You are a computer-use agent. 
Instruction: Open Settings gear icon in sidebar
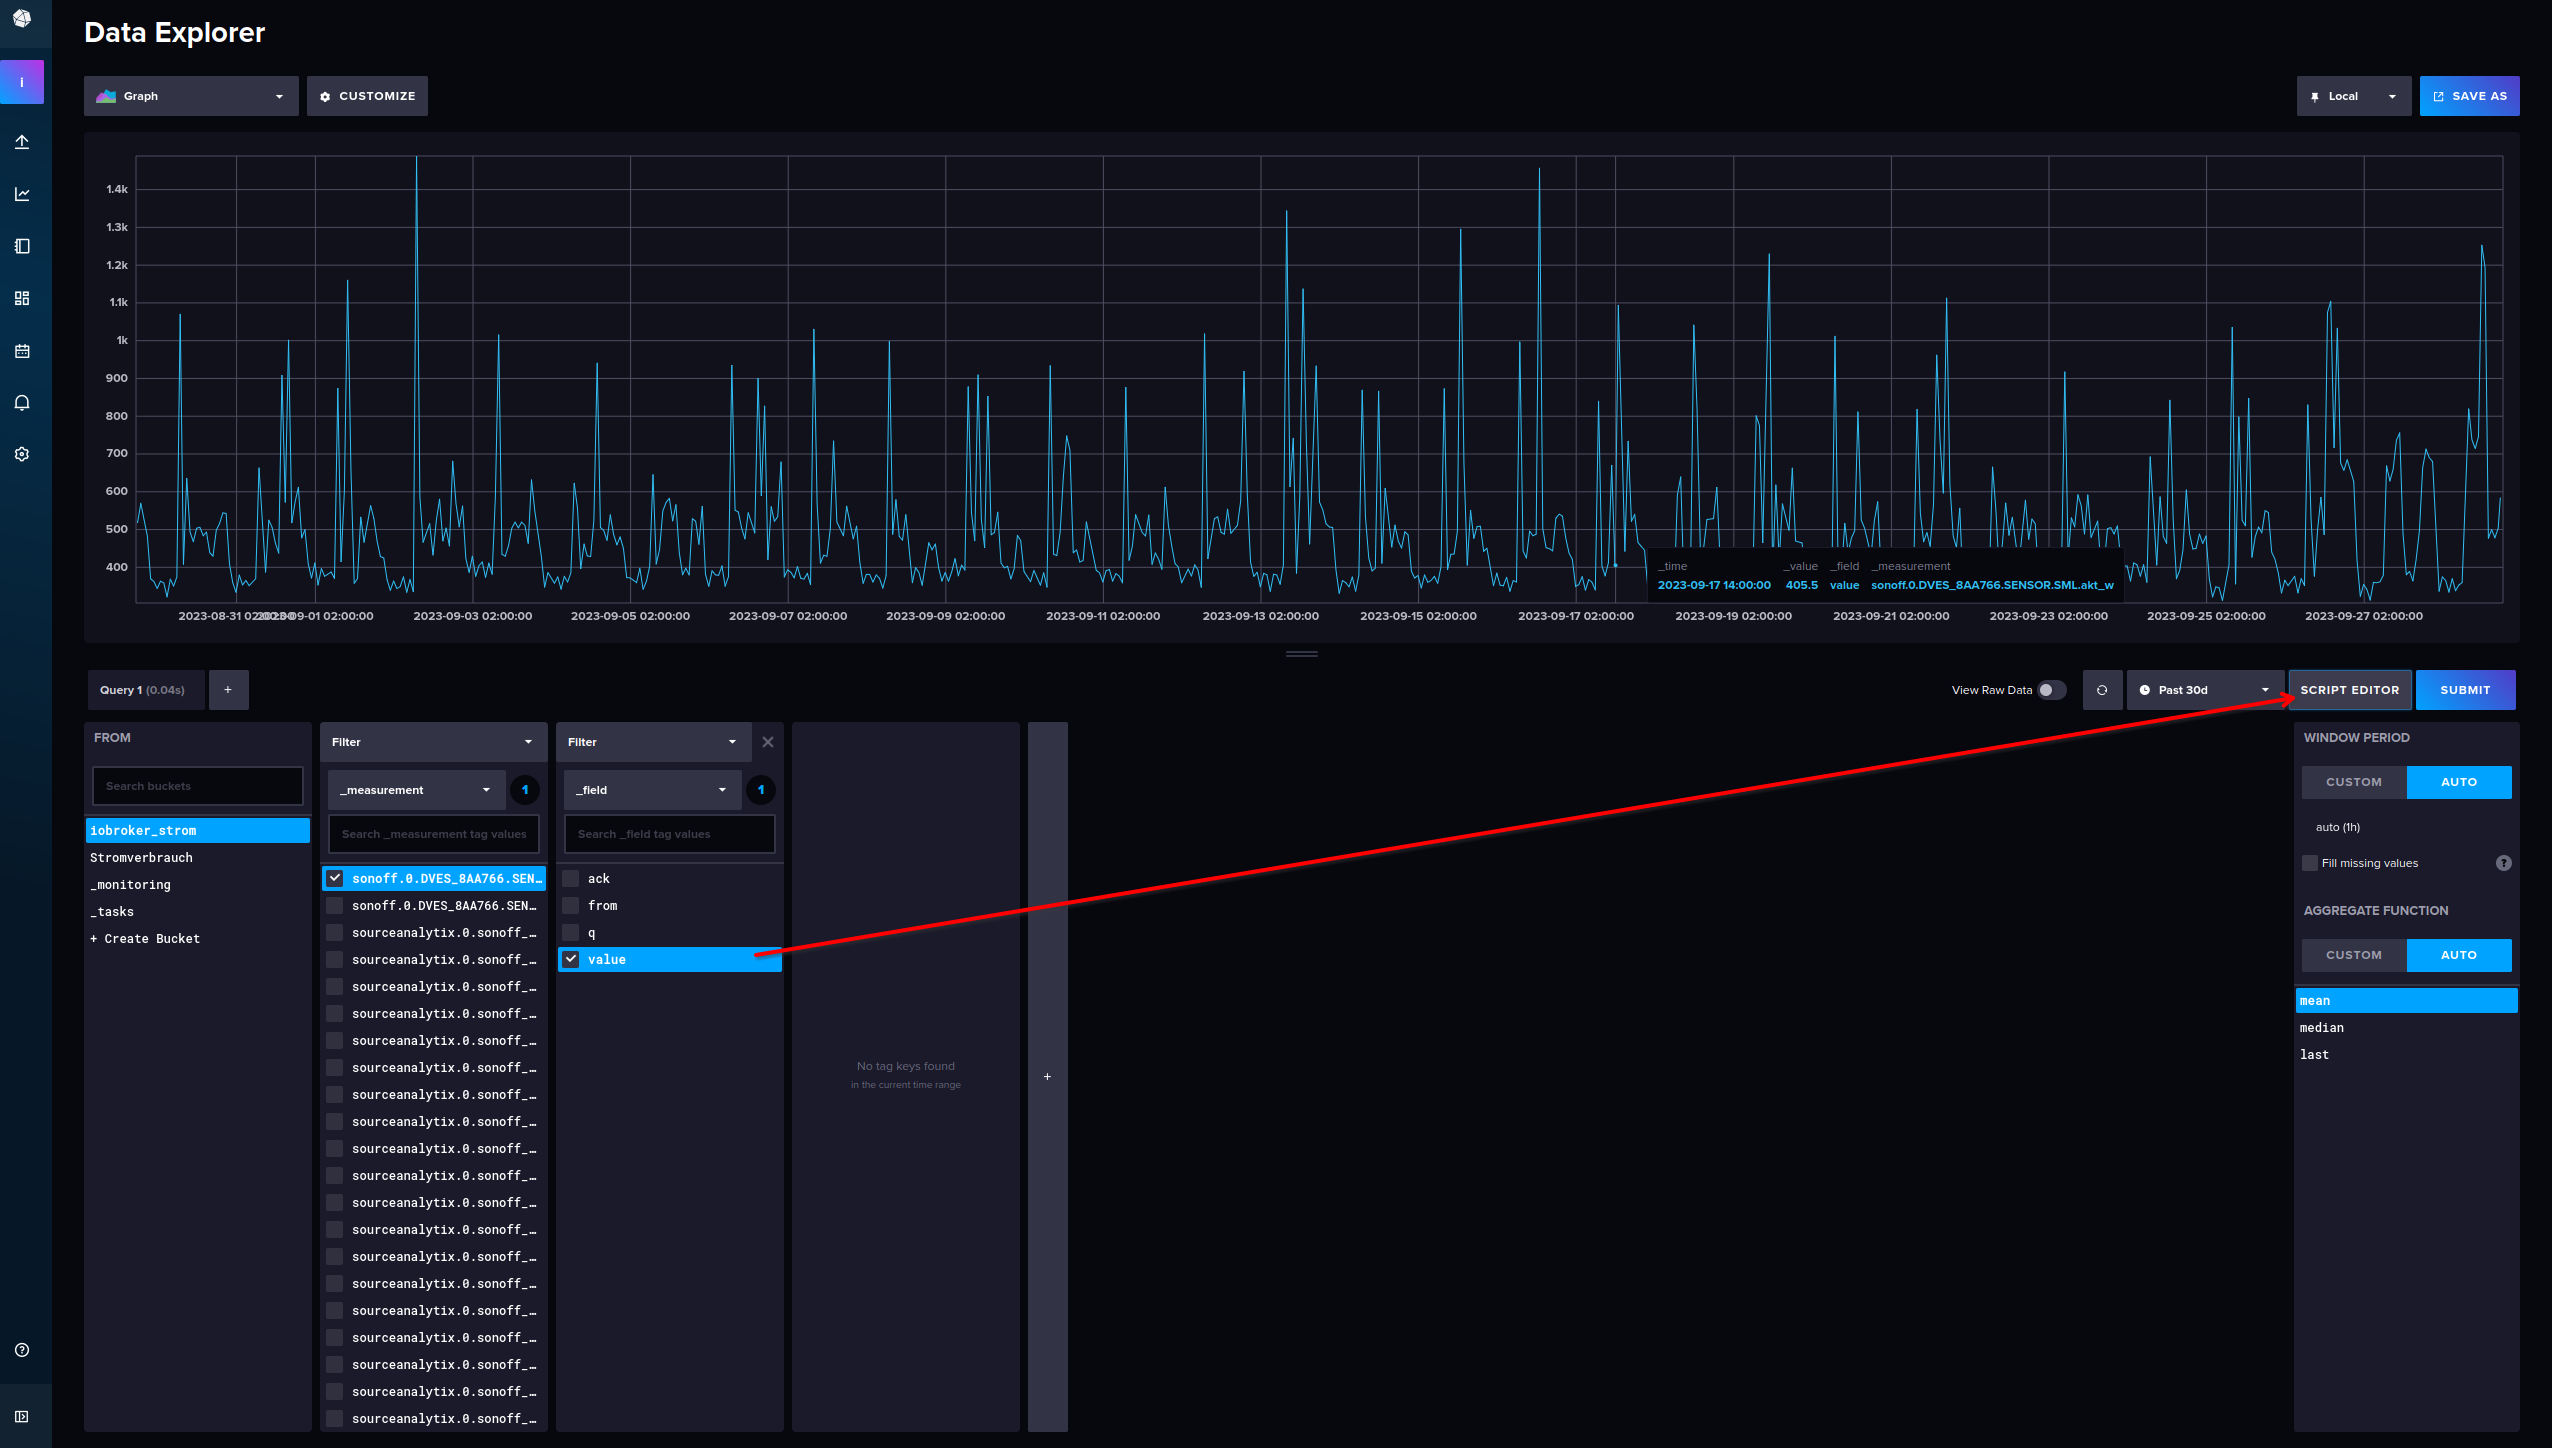click(x=22, y=454)
